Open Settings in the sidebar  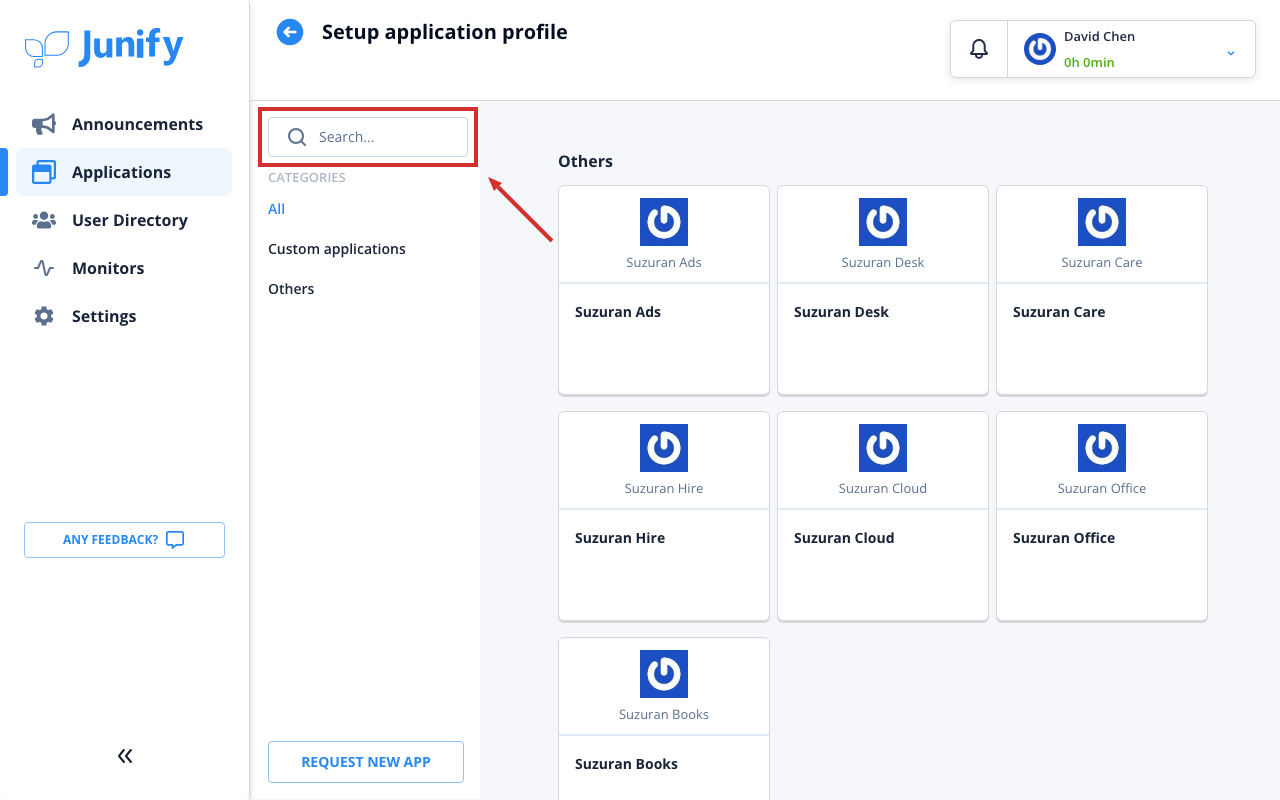click(124, 316)
